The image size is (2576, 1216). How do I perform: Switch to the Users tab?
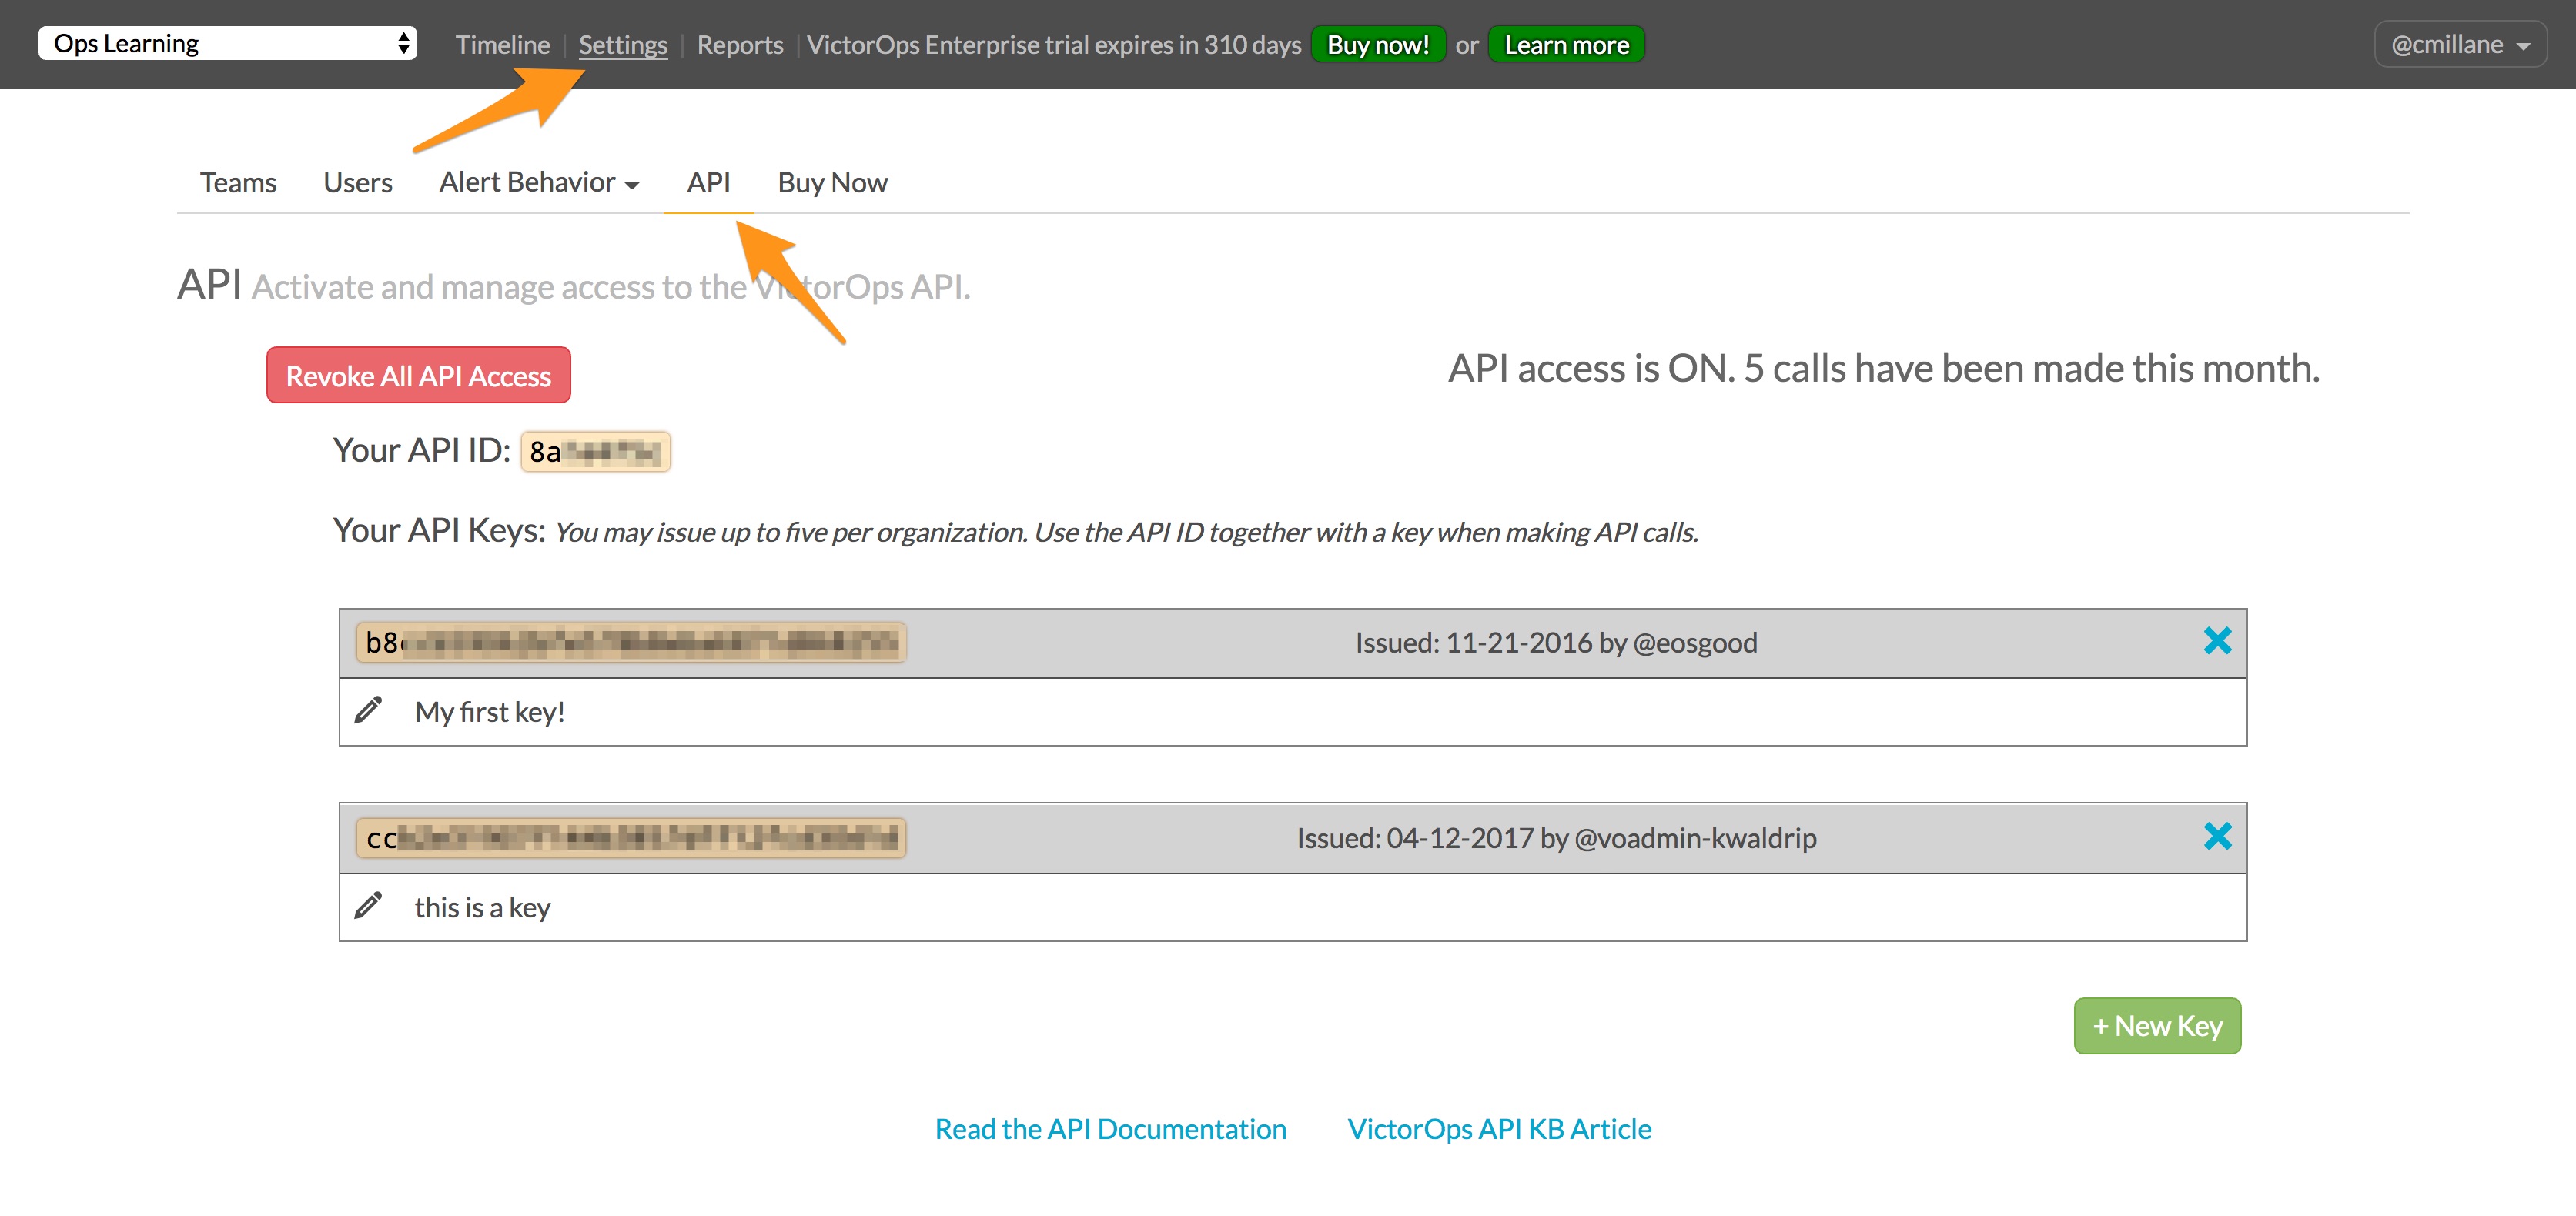(x=358, y=182)
